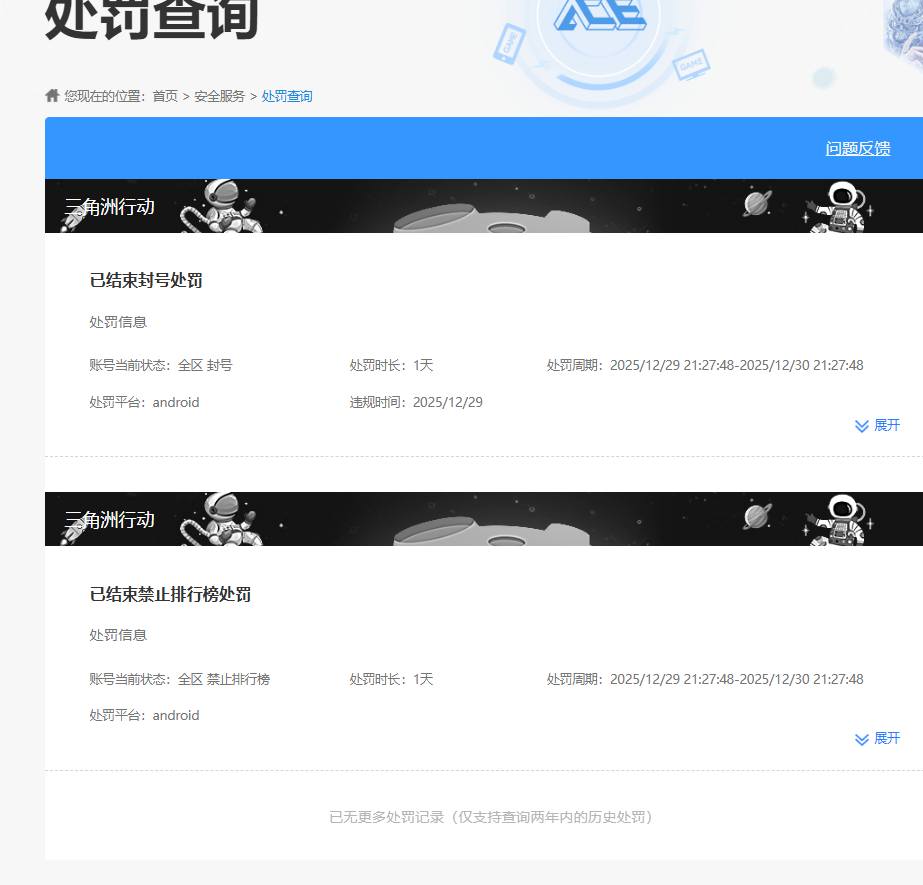Viewport: 923px width, 885px height.
Task: Click 处罚时长: 1天 in 禁止排行榜 record
Action: [391, 679]
